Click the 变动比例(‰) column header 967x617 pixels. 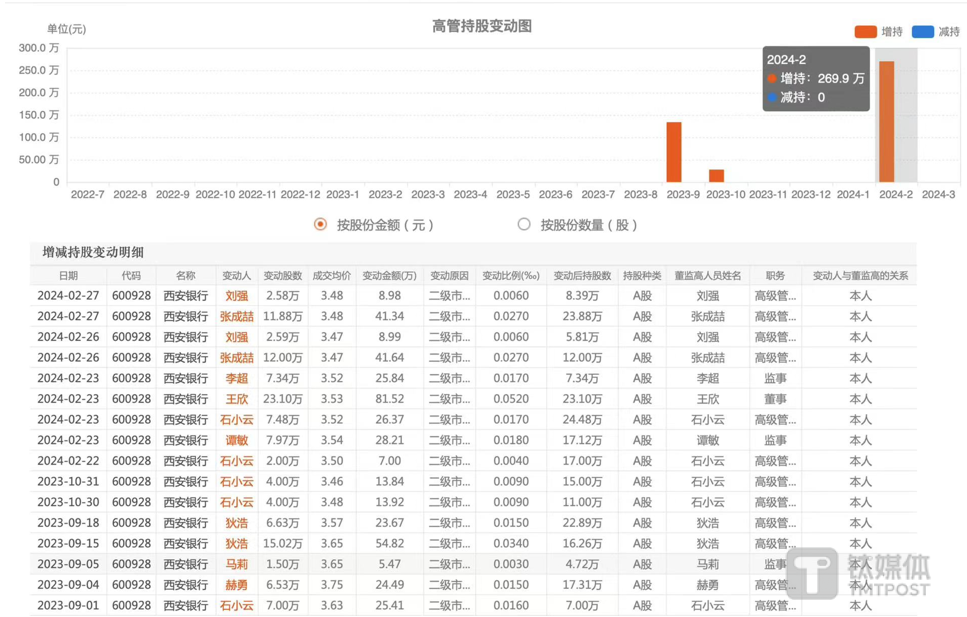click(x=511, y=276)
